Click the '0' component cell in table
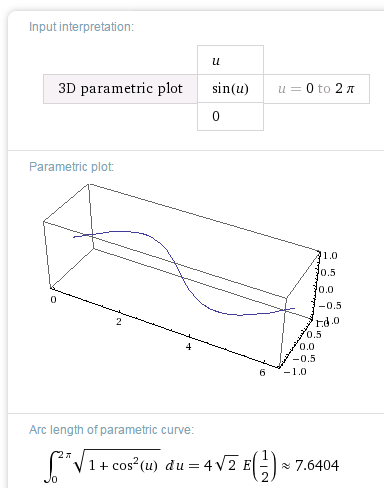The image size is (384, 488). click(230, 116)
